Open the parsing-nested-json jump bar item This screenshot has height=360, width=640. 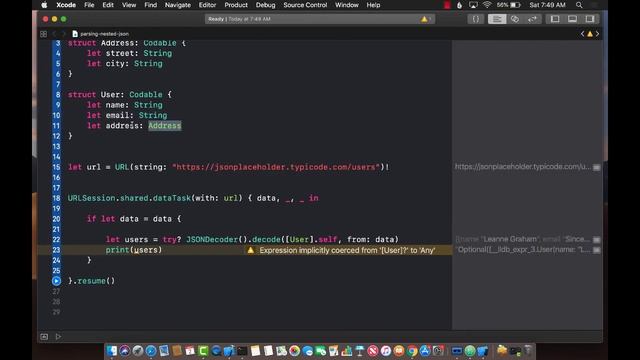click(100, 34)
